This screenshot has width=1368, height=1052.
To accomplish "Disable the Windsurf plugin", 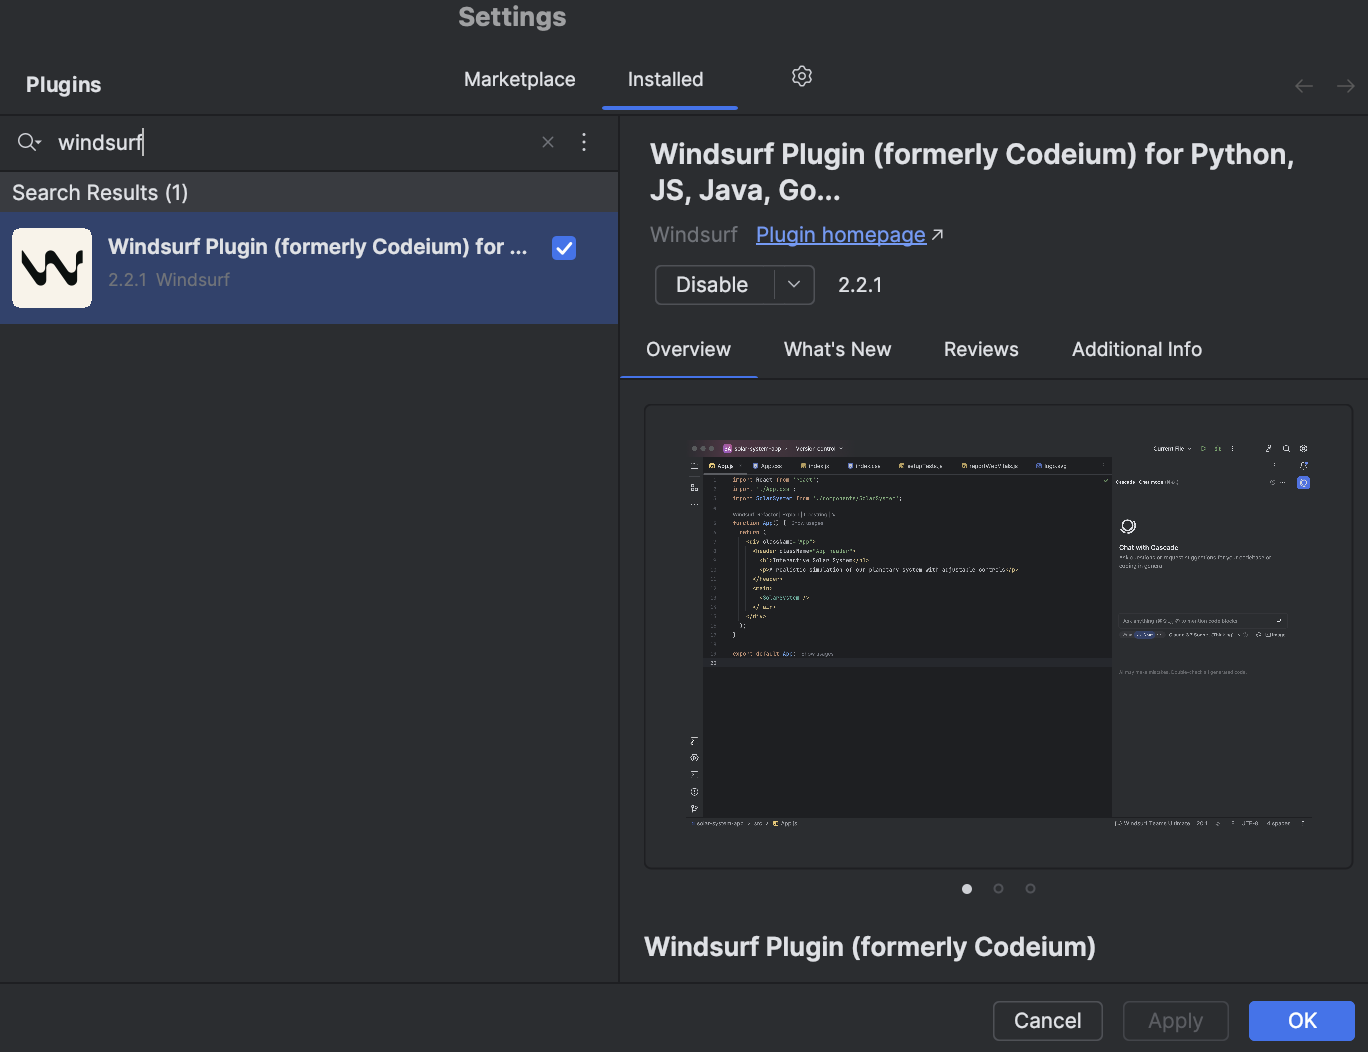I will (713, 285).
